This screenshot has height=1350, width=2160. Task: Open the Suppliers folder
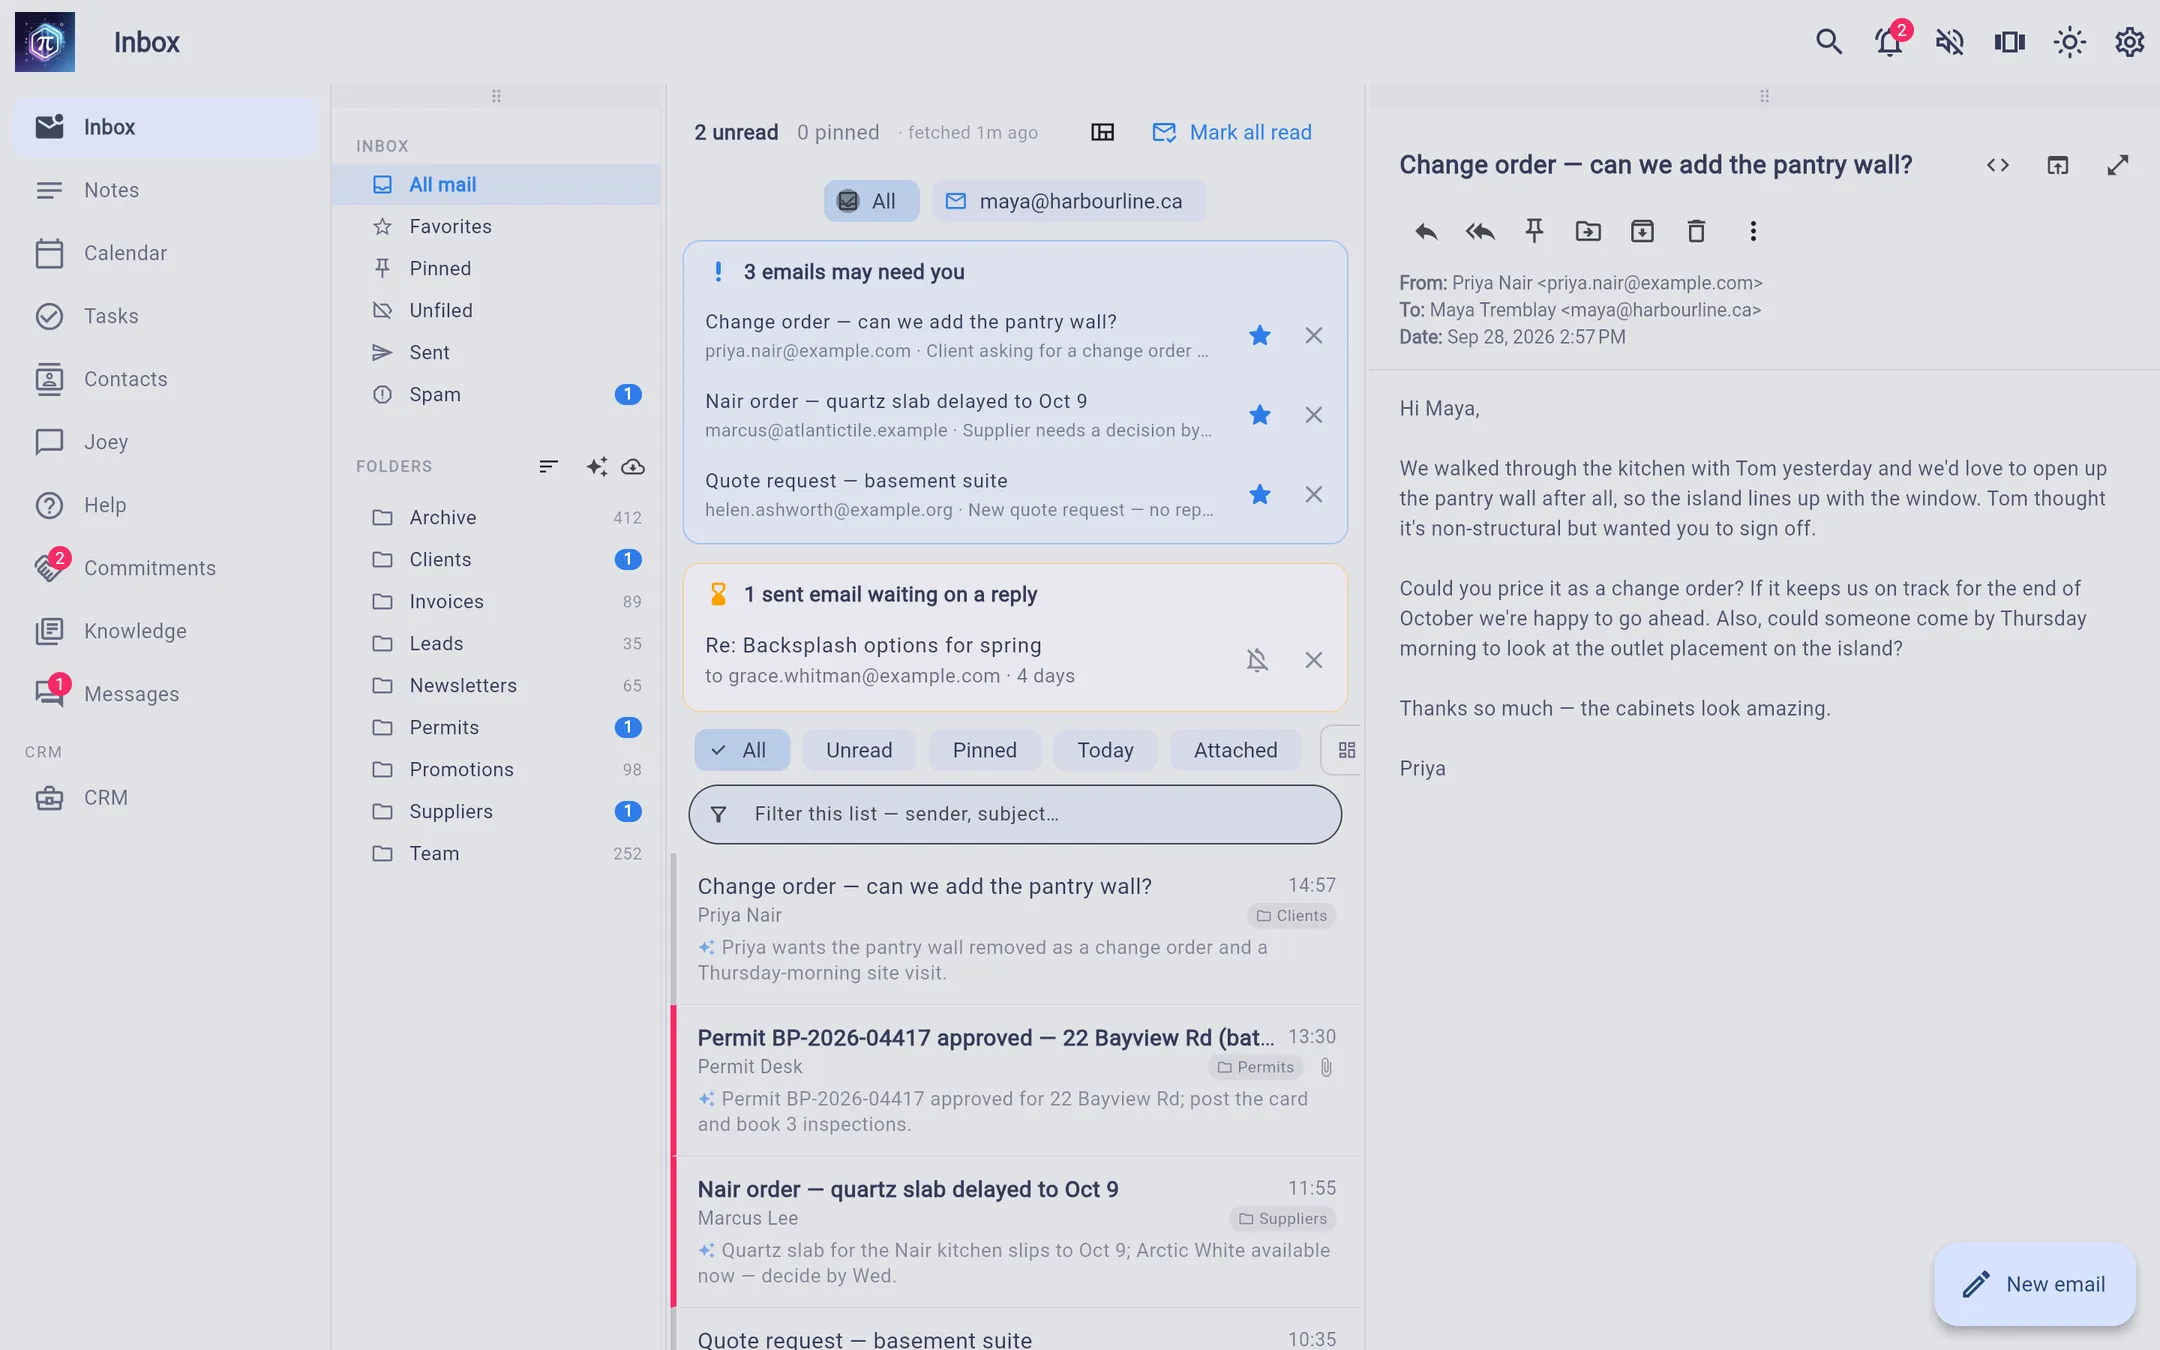[x=496, y=812]
